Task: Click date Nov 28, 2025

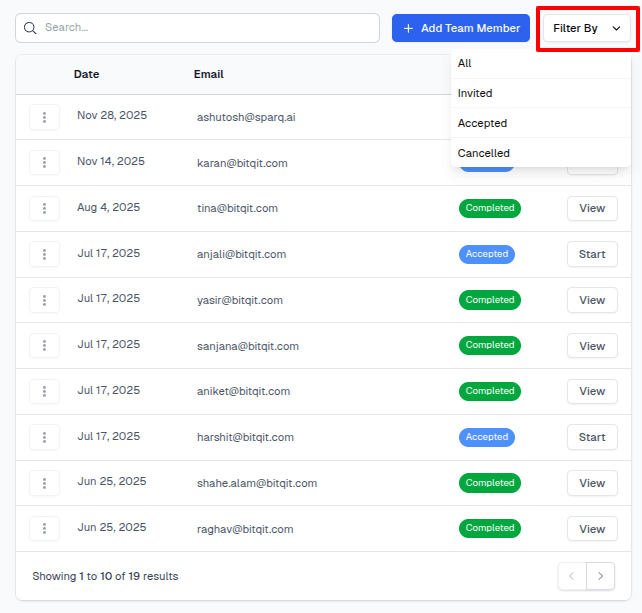Action: coord(112,115)
